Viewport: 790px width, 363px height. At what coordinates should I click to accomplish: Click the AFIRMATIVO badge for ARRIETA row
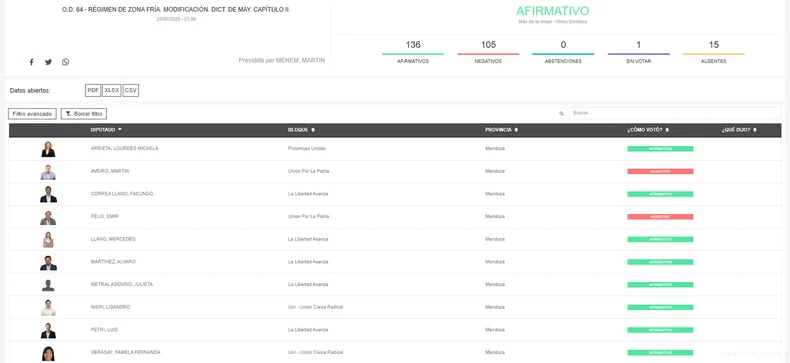[660, 149]
